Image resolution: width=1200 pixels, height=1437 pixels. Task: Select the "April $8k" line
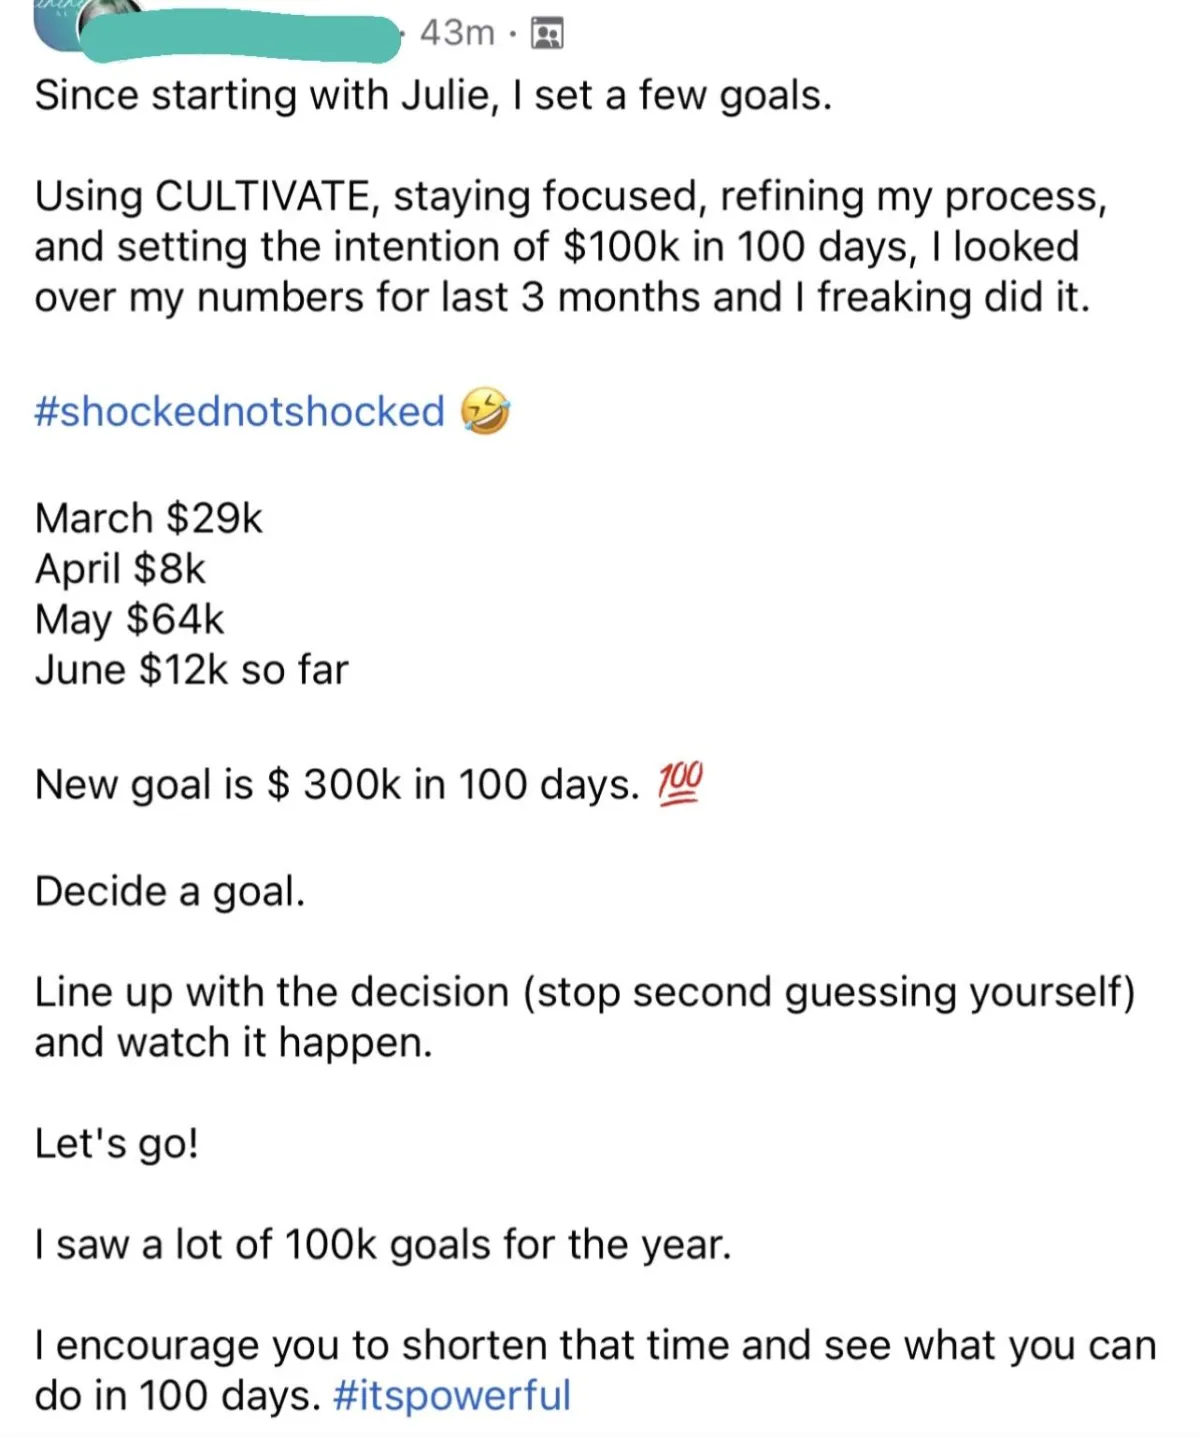120,569
